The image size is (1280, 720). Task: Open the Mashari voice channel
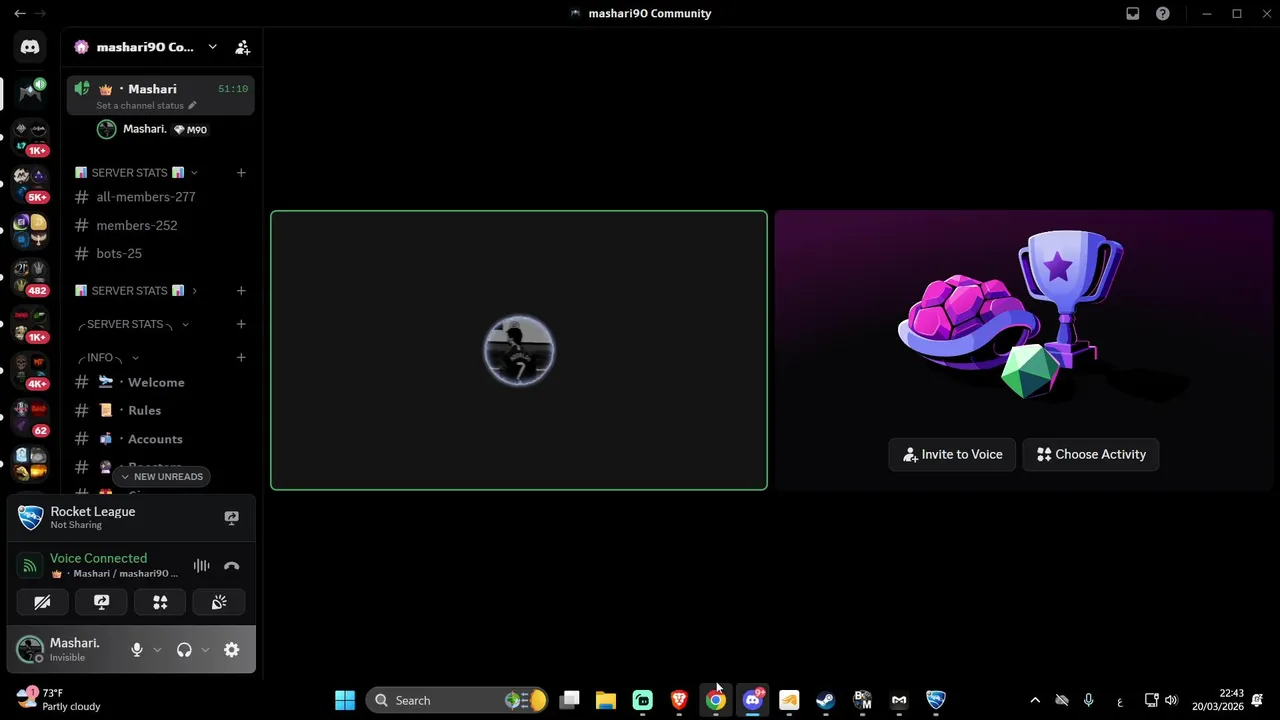[x=161, y=95]
